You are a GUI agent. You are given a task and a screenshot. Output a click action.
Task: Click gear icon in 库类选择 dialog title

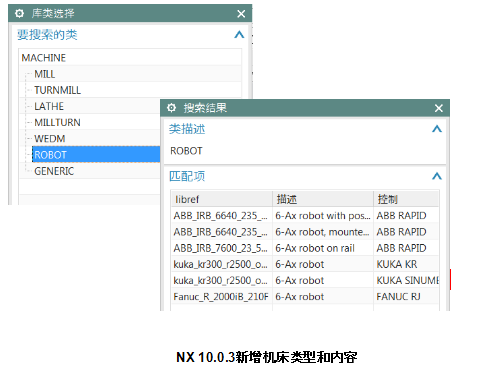[19, 13]
